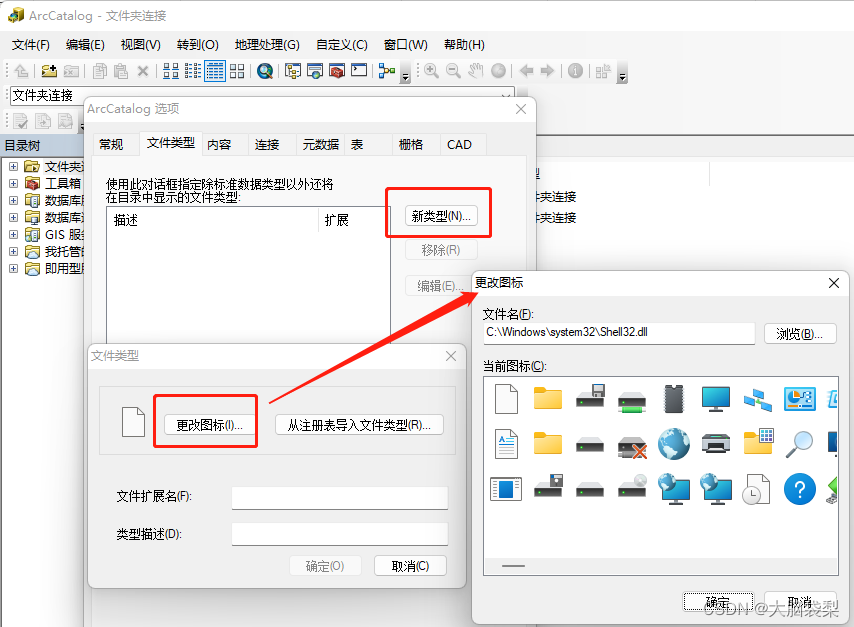Screen dimensions: 854x627
Task: Open the red ArcToolbox window icon
Action: 337,71
